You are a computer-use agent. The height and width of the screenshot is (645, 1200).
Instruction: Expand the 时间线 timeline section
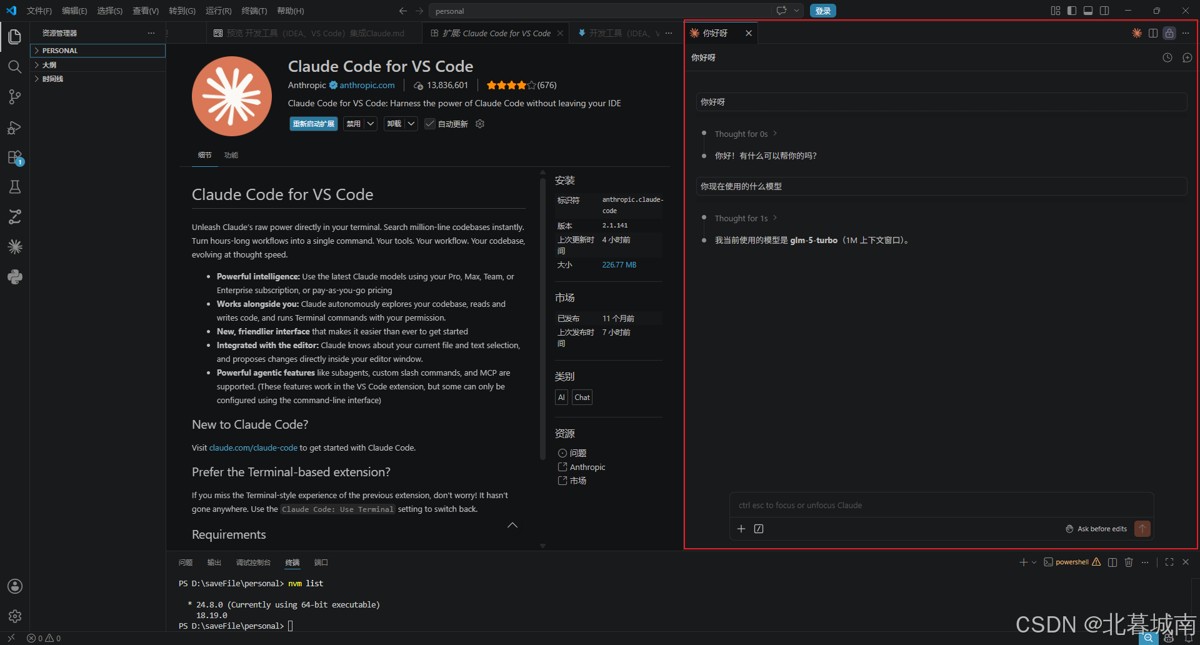tap(98, 79)
